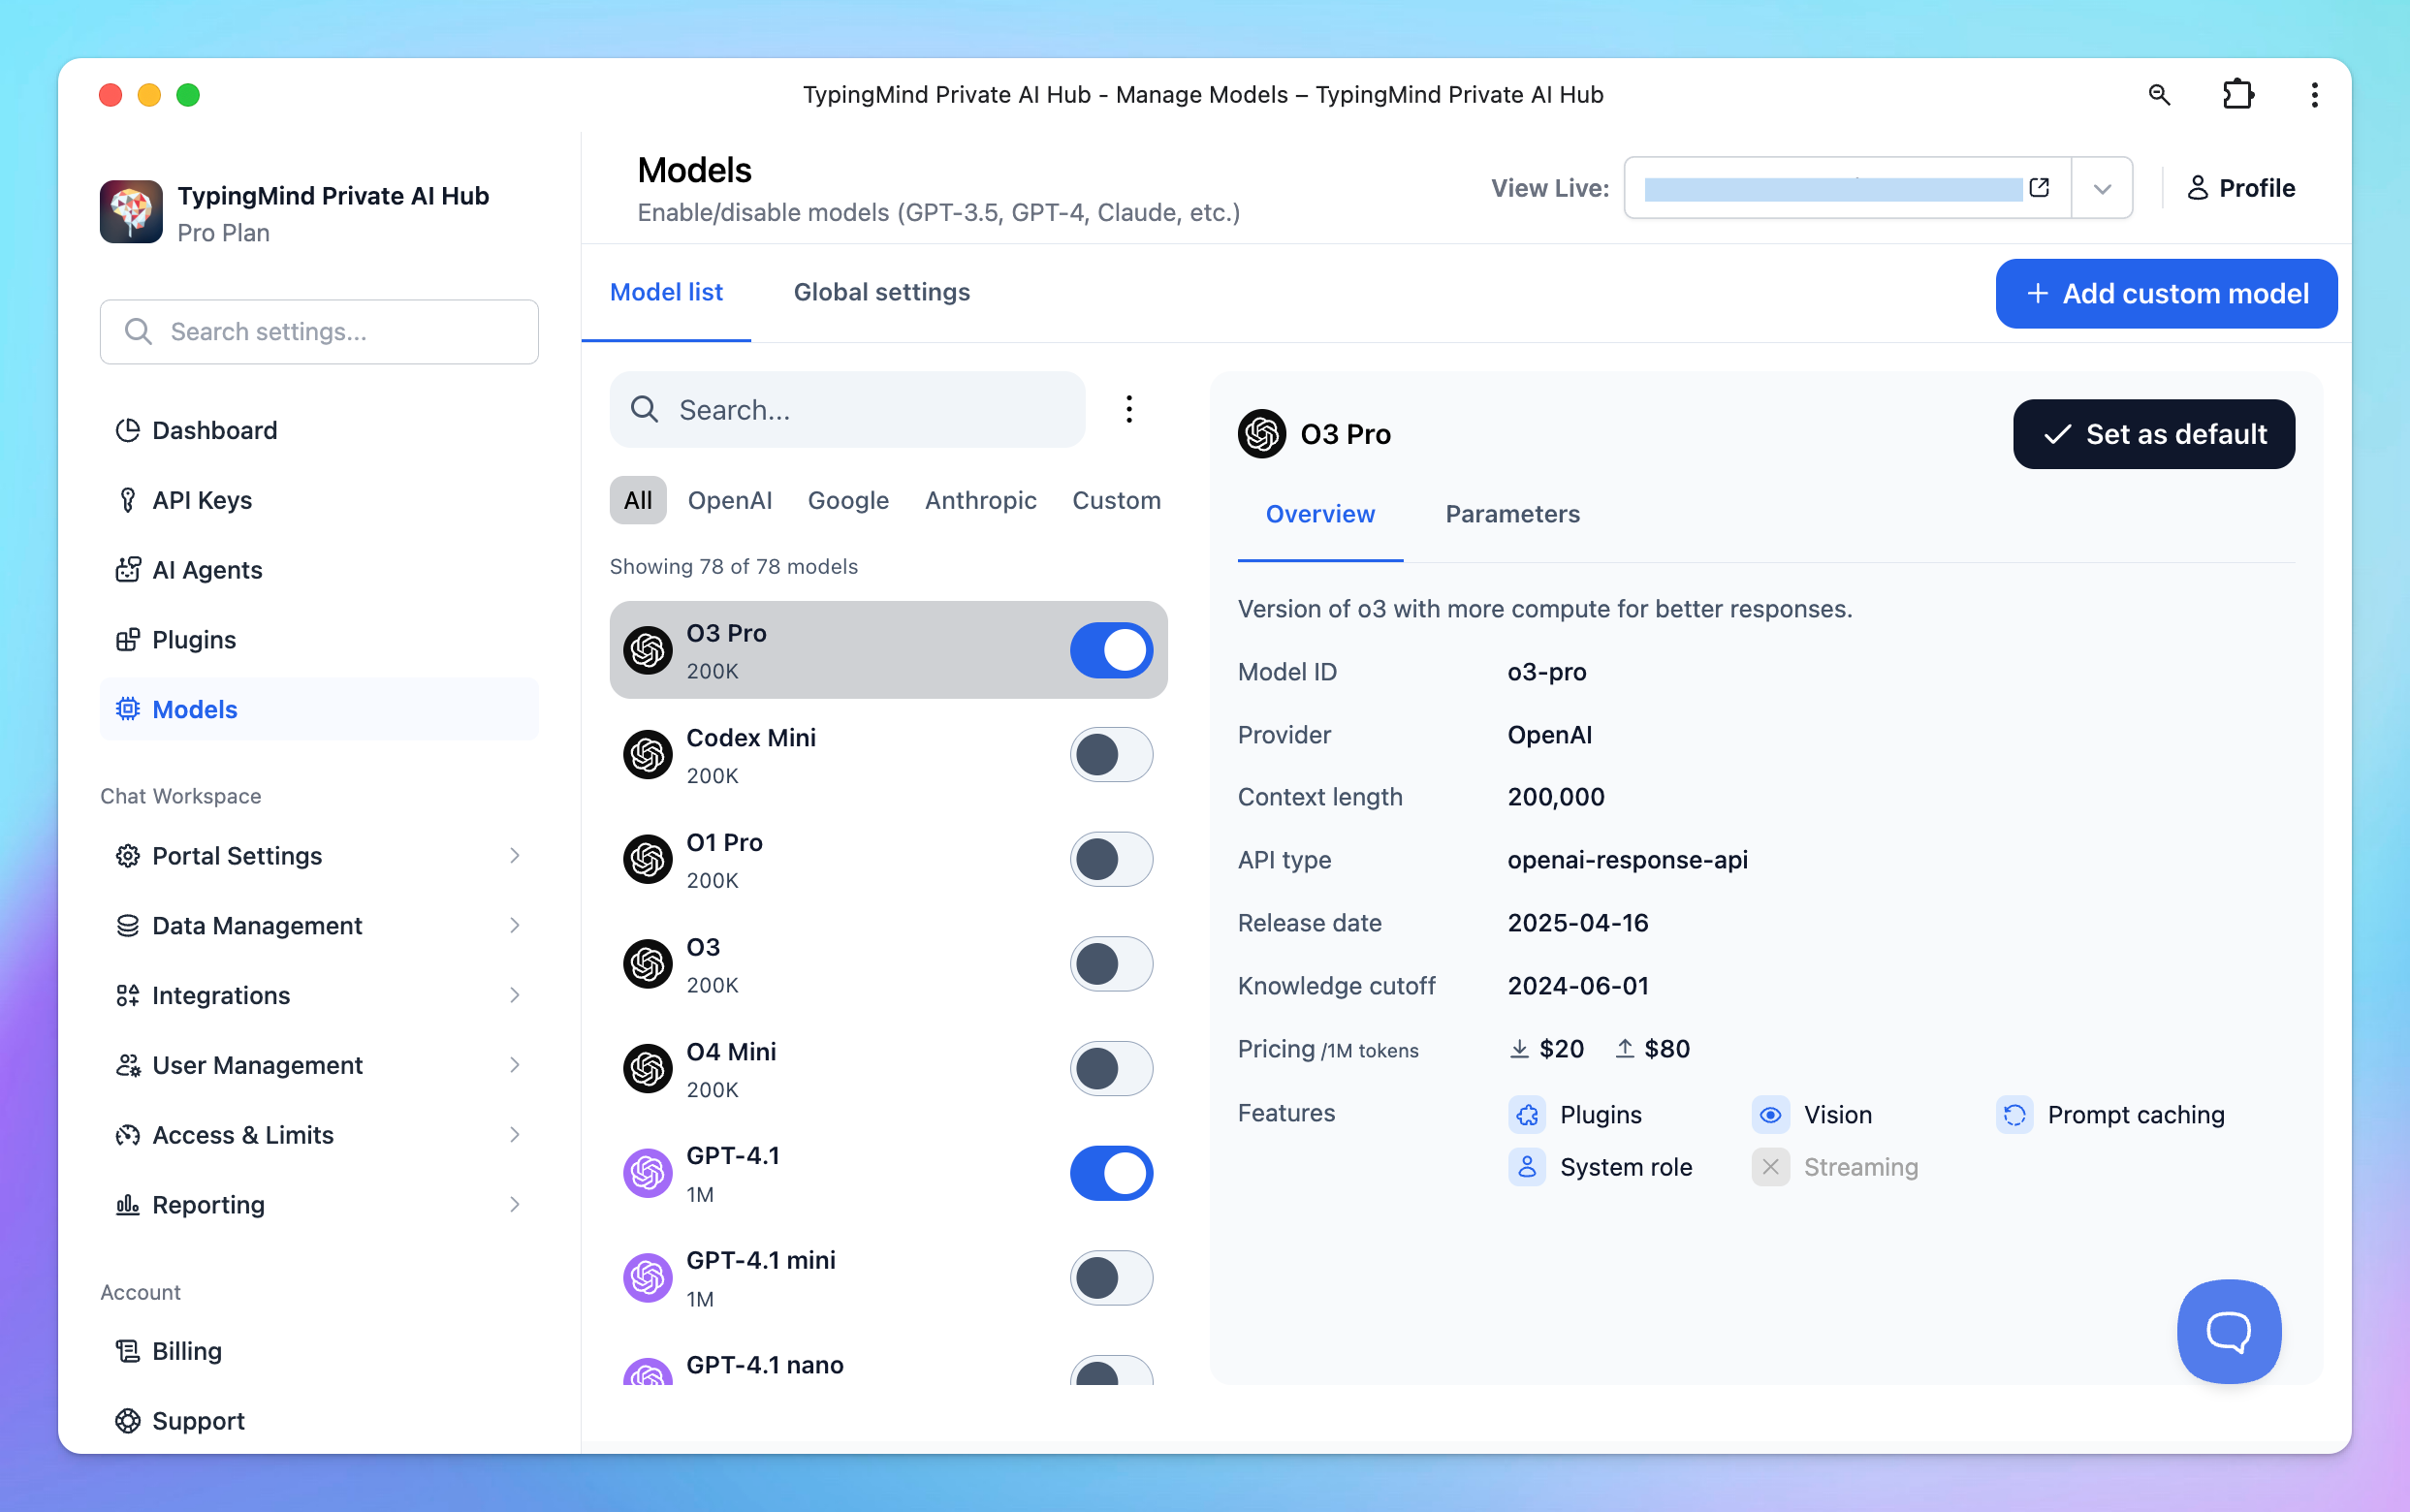Set O3 Pro as default
The image size is (2410, 1512).
click(2154, 434)
